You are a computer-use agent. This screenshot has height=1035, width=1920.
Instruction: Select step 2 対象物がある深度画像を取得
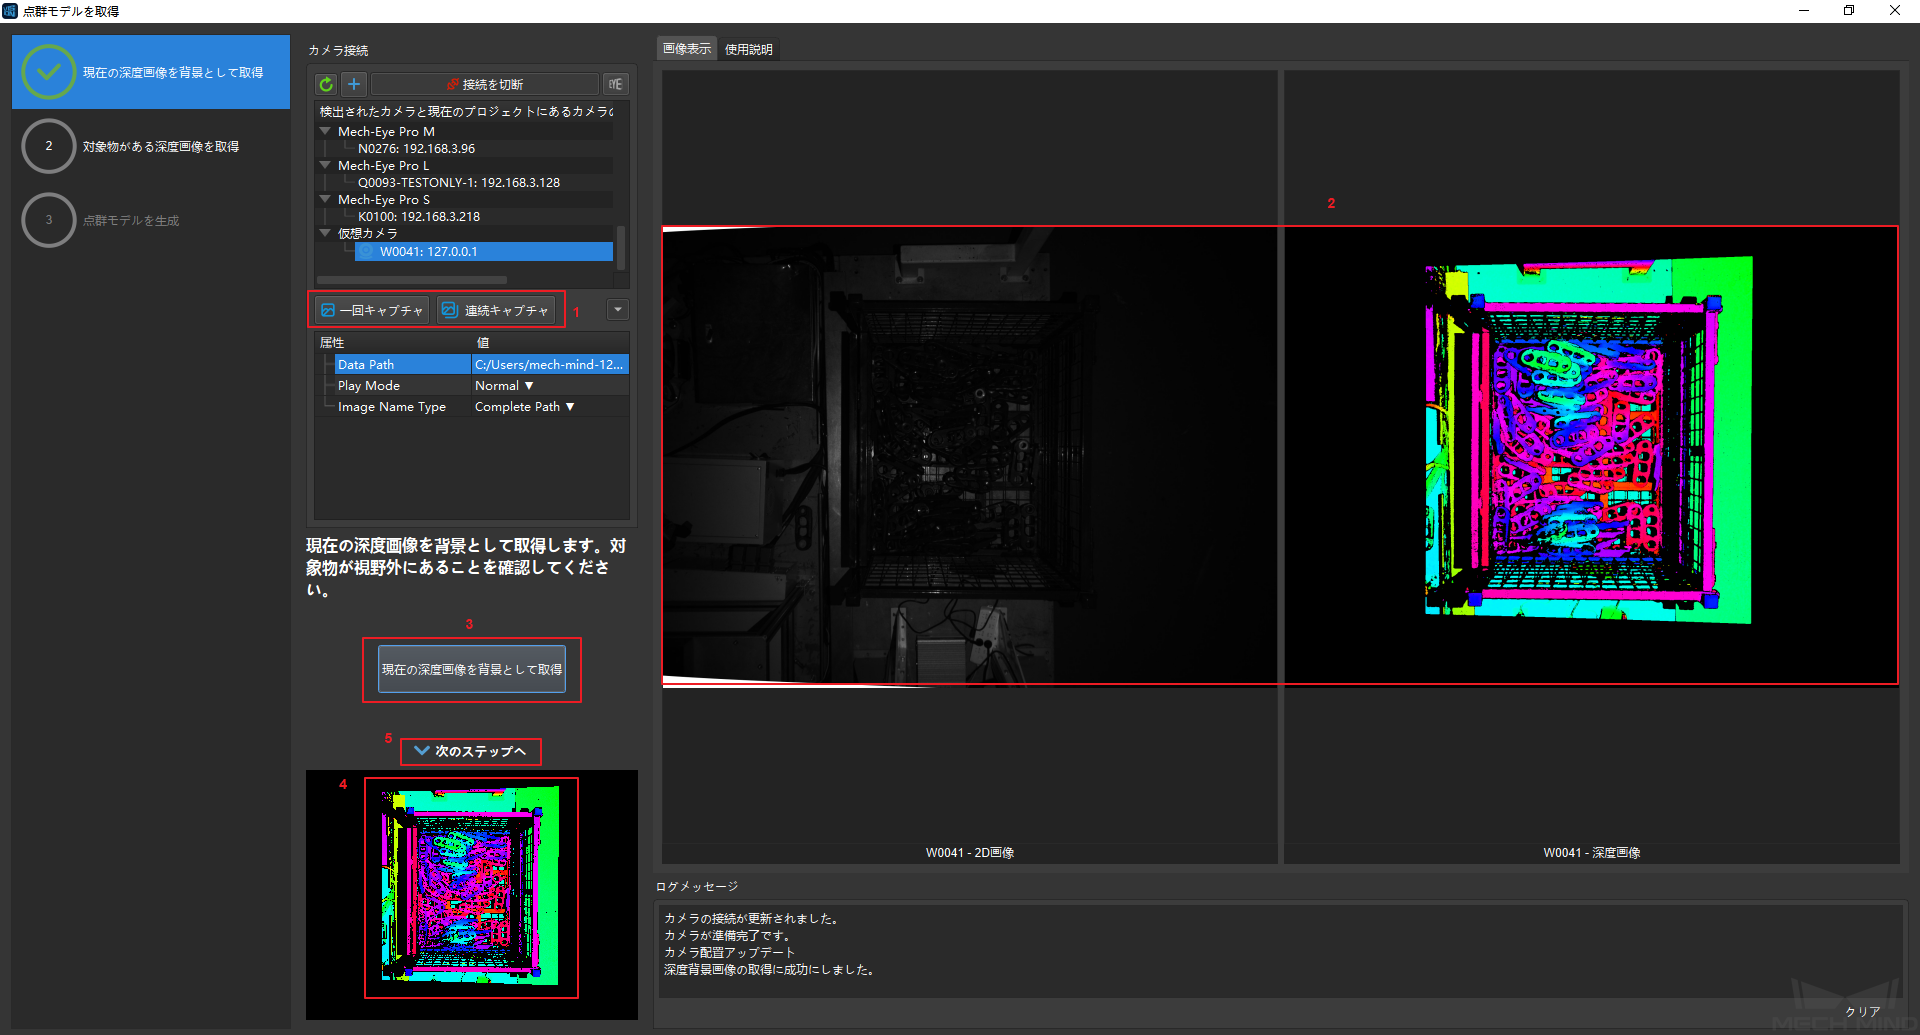pyautogui.click(x=160, y=147)
